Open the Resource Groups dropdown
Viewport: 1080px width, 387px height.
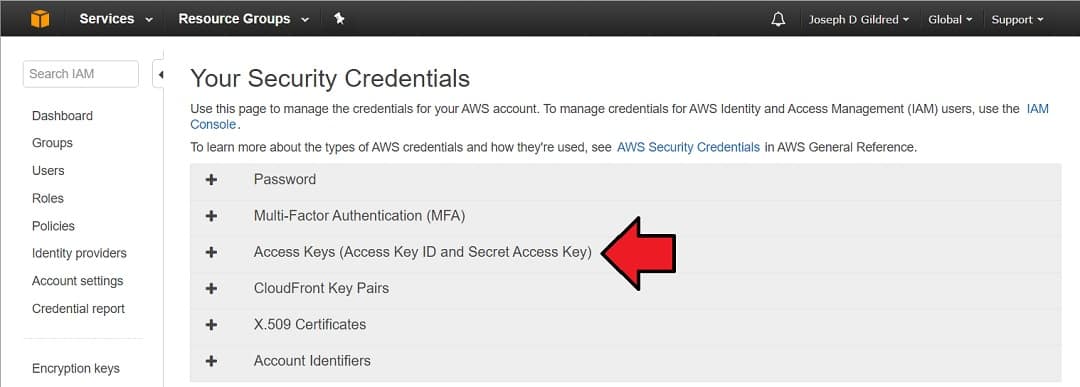(244, 19)
